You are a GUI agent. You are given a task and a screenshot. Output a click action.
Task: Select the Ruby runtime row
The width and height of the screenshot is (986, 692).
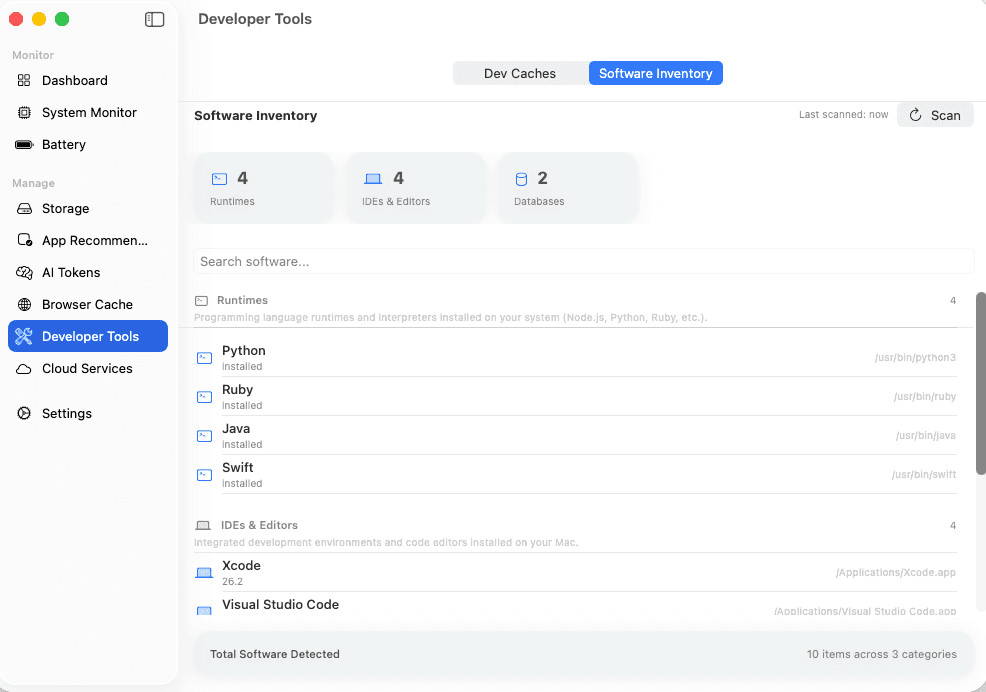click(x=575, y=396)
